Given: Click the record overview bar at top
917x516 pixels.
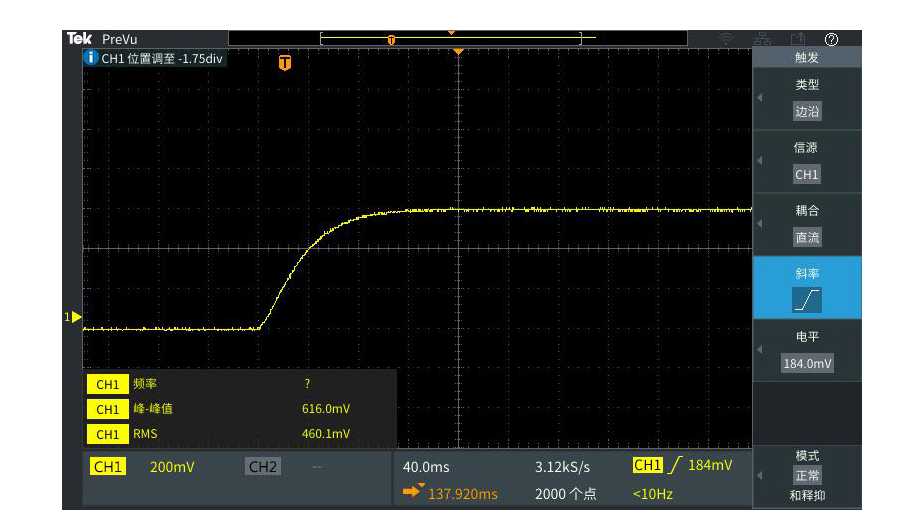Looking at the screenshot, I should tap(457, 39).
